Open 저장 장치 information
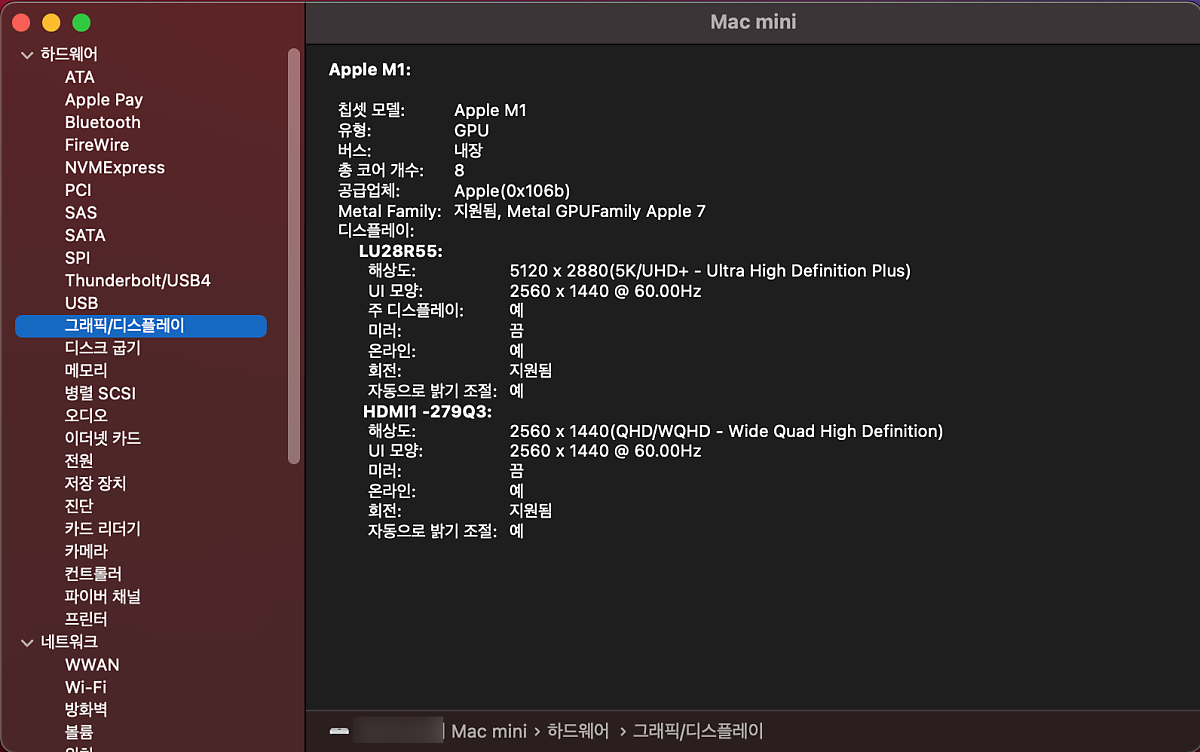 click(x=96, y=484)
